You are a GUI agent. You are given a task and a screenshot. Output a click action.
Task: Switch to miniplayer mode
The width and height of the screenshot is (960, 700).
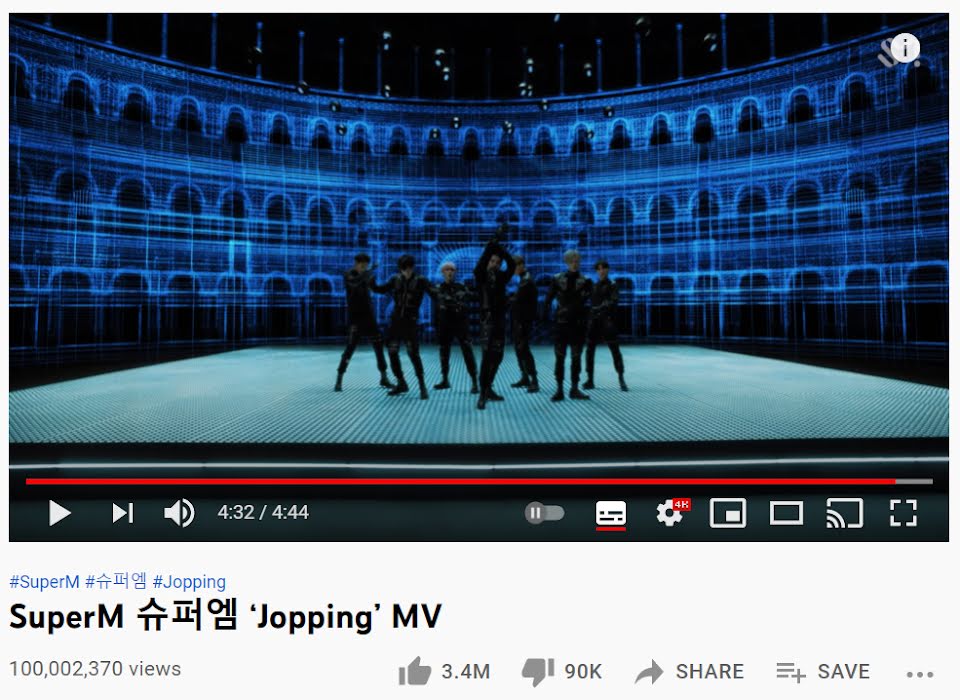(x=727, y=513)
